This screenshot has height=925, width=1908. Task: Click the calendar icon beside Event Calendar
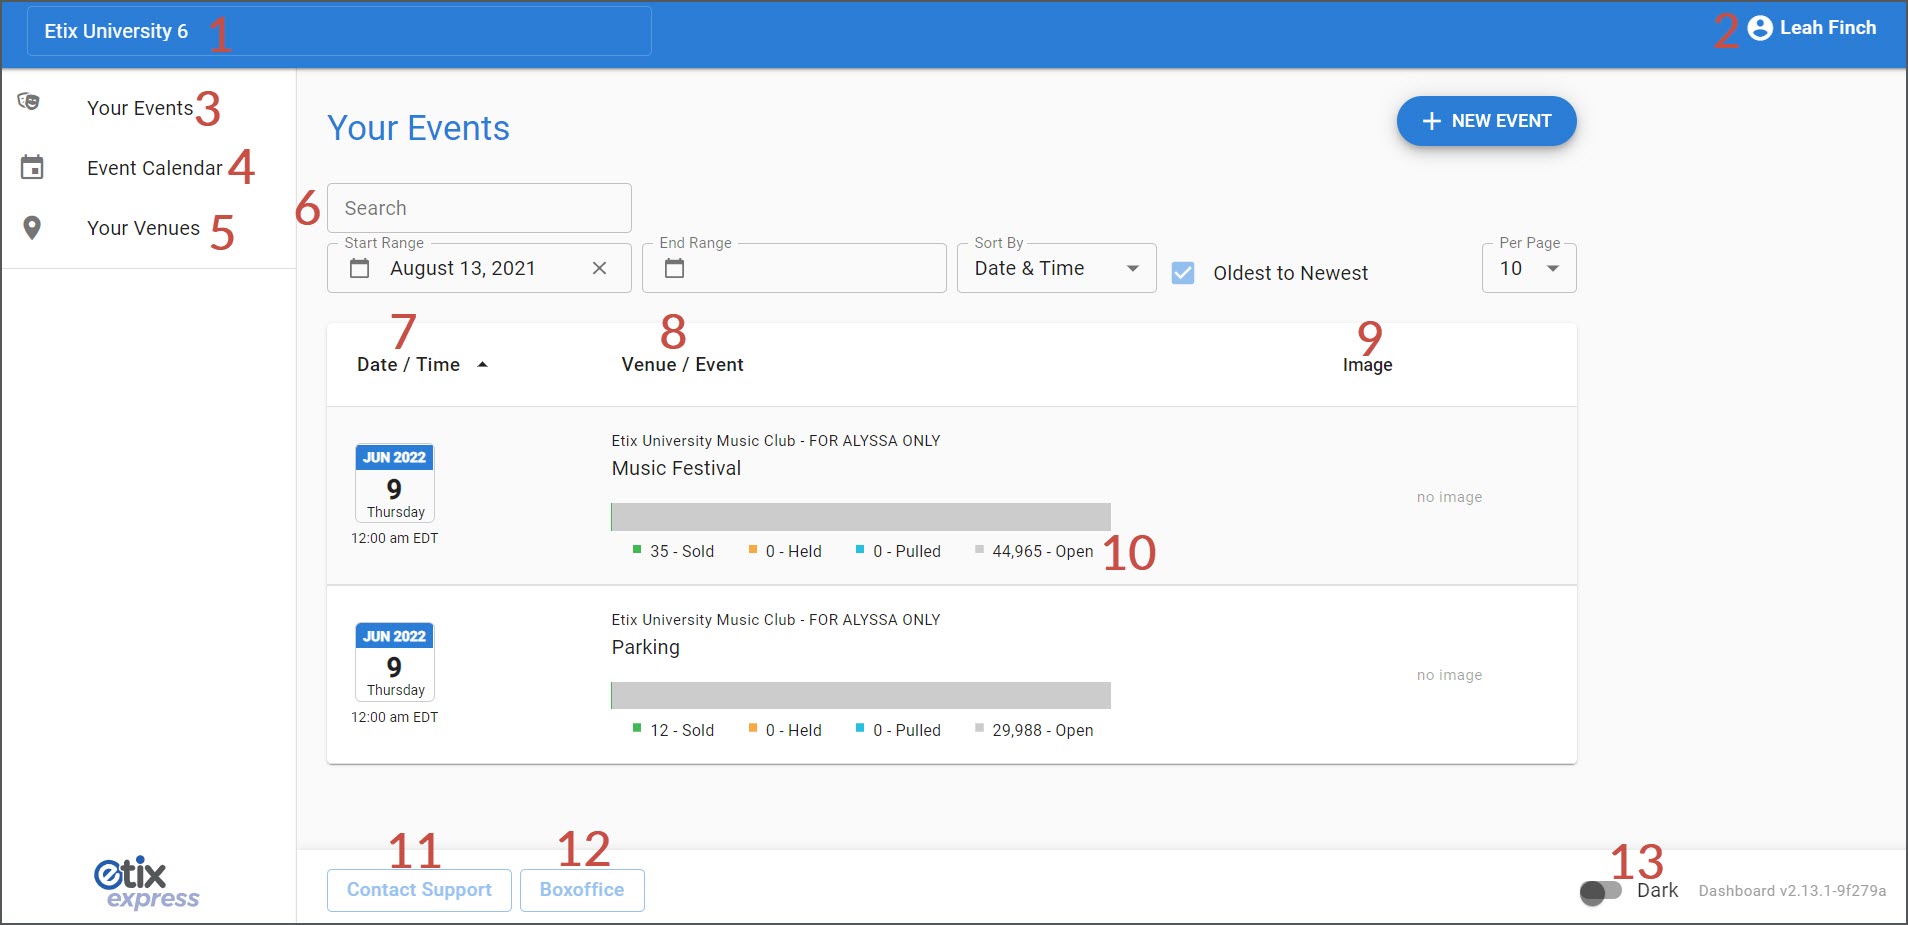click(32, 167)
